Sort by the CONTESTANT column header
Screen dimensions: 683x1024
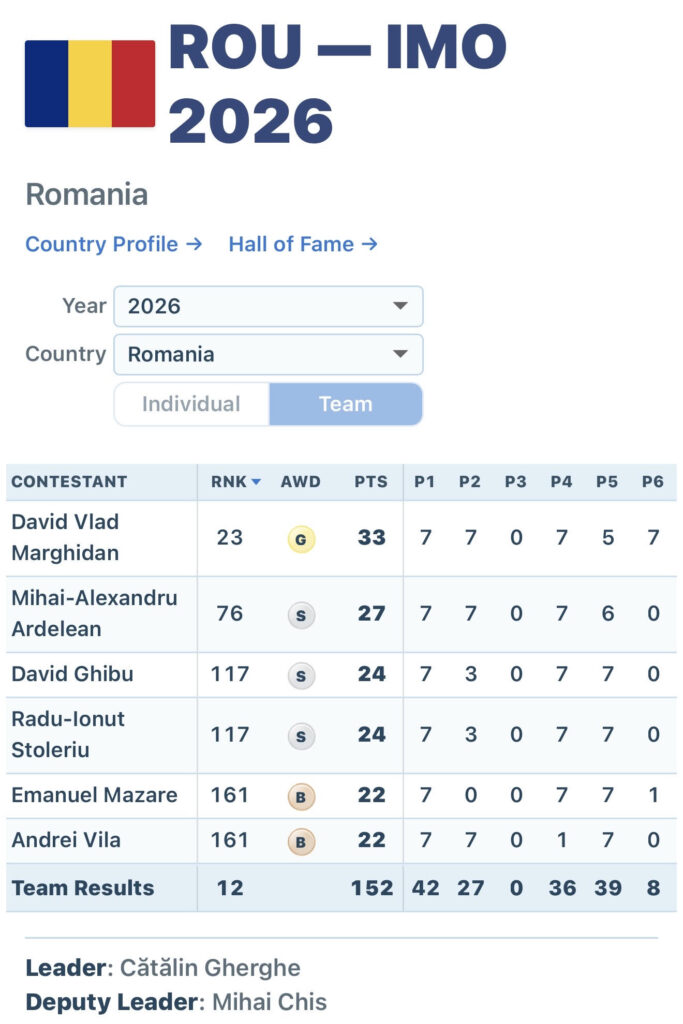69,482
